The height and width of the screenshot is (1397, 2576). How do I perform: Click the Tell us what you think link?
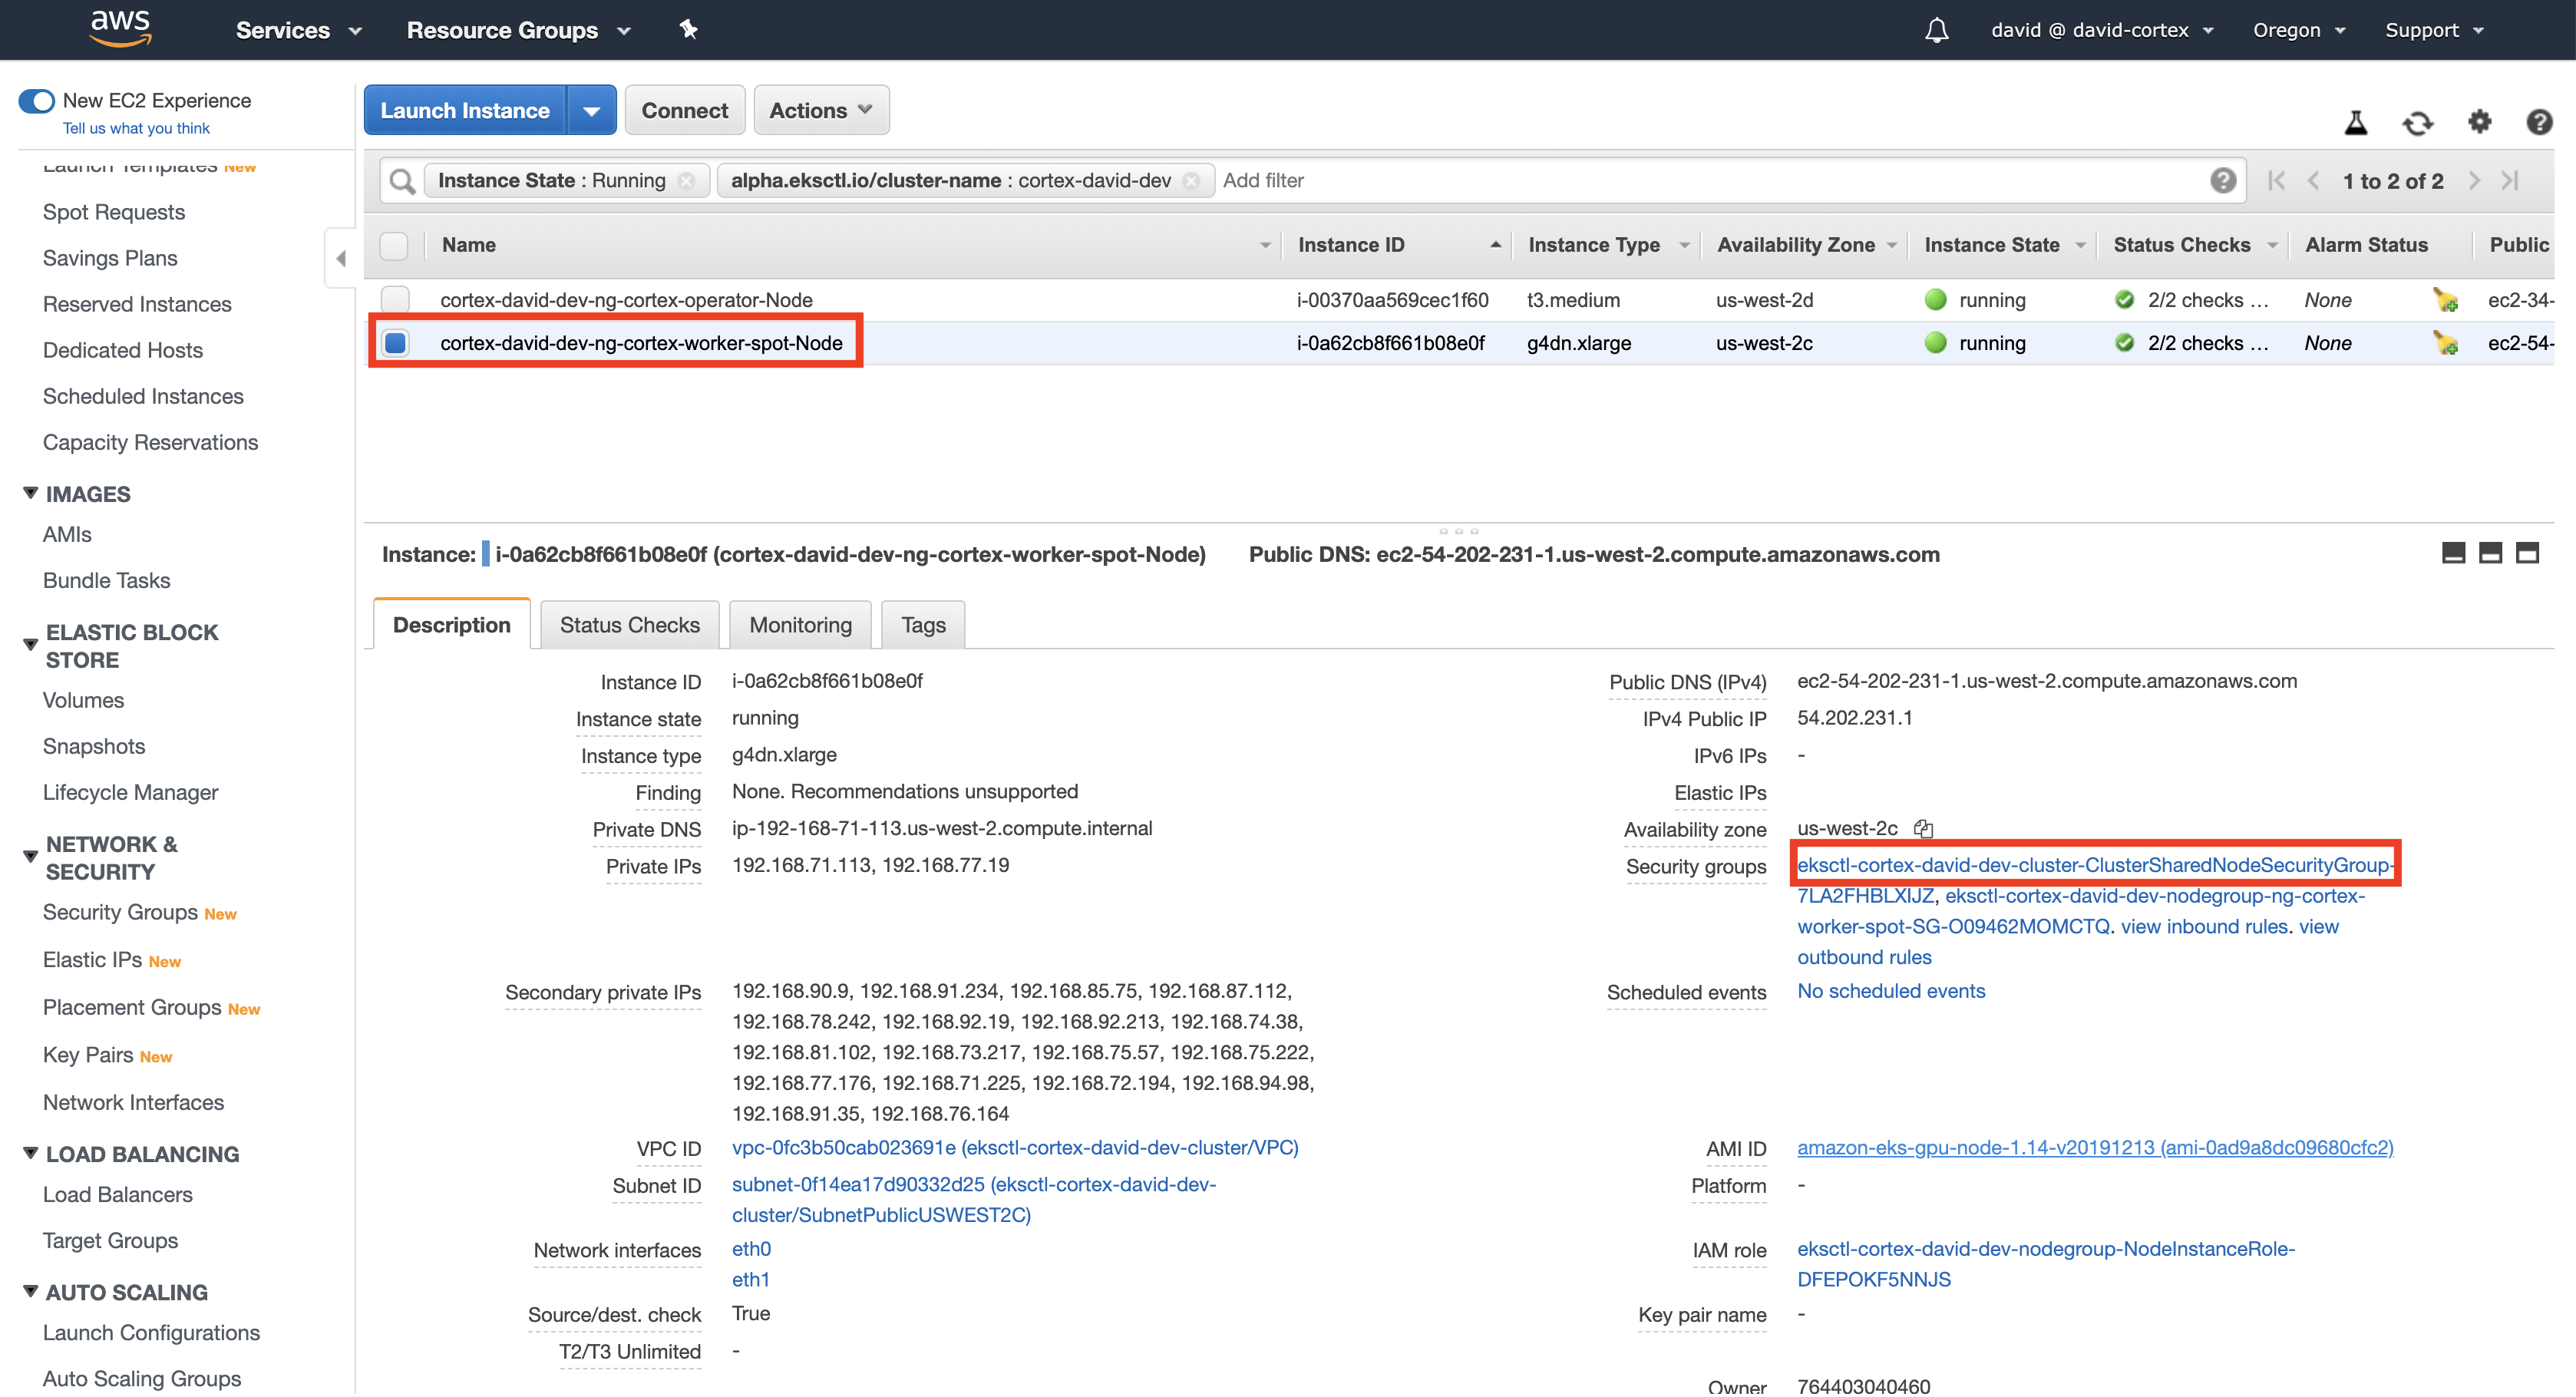tap(136, 128)
